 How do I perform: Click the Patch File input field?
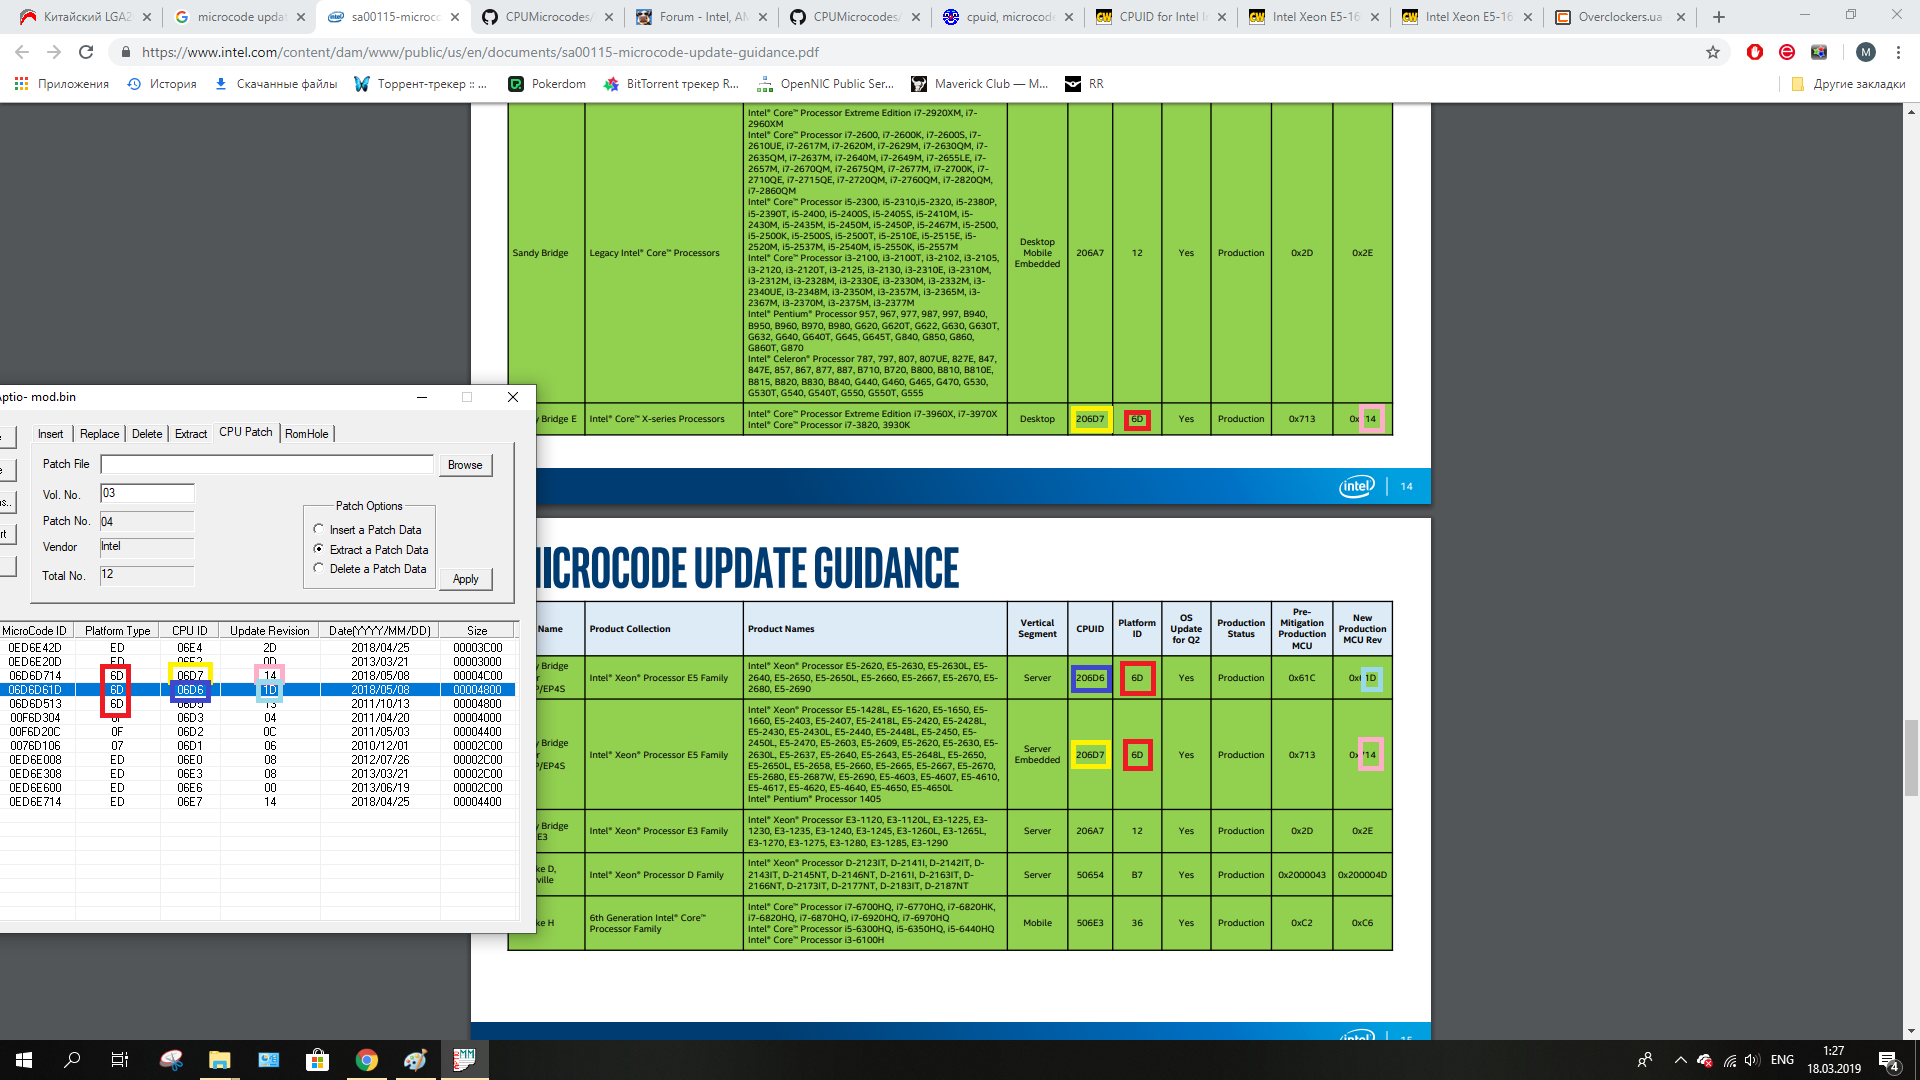coord(266,464)
